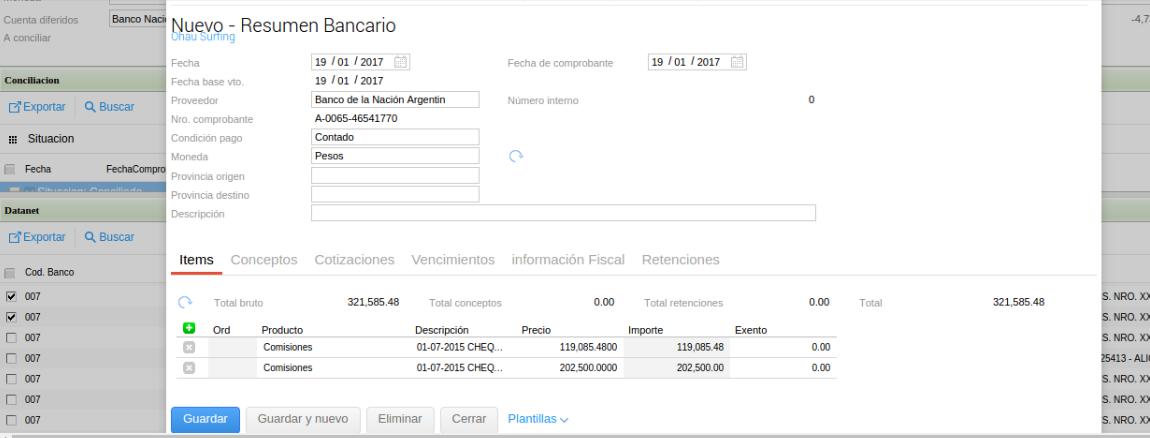
Task: Open the Moneda Pesos selector
Action: 395,156
